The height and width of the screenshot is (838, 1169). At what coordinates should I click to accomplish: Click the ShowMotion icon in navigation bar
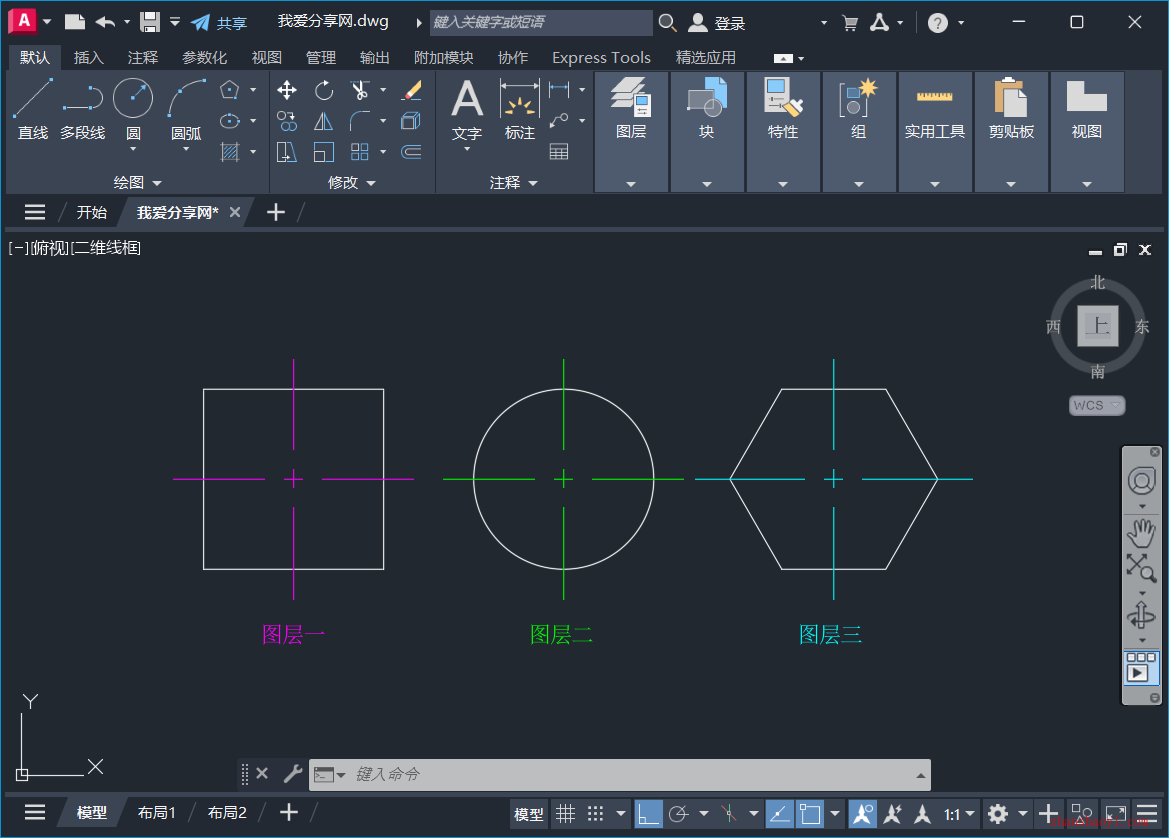click(1141, 668)
